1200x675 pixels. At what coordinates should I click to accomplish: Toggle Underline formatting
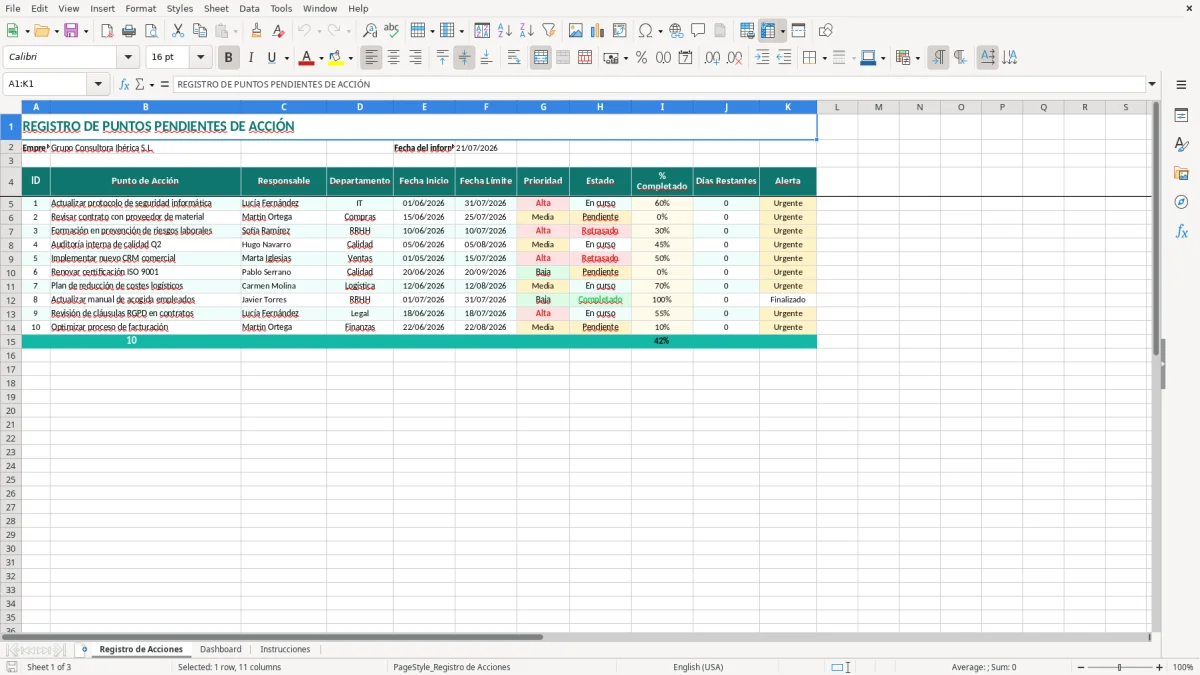(x=272, y=58)
